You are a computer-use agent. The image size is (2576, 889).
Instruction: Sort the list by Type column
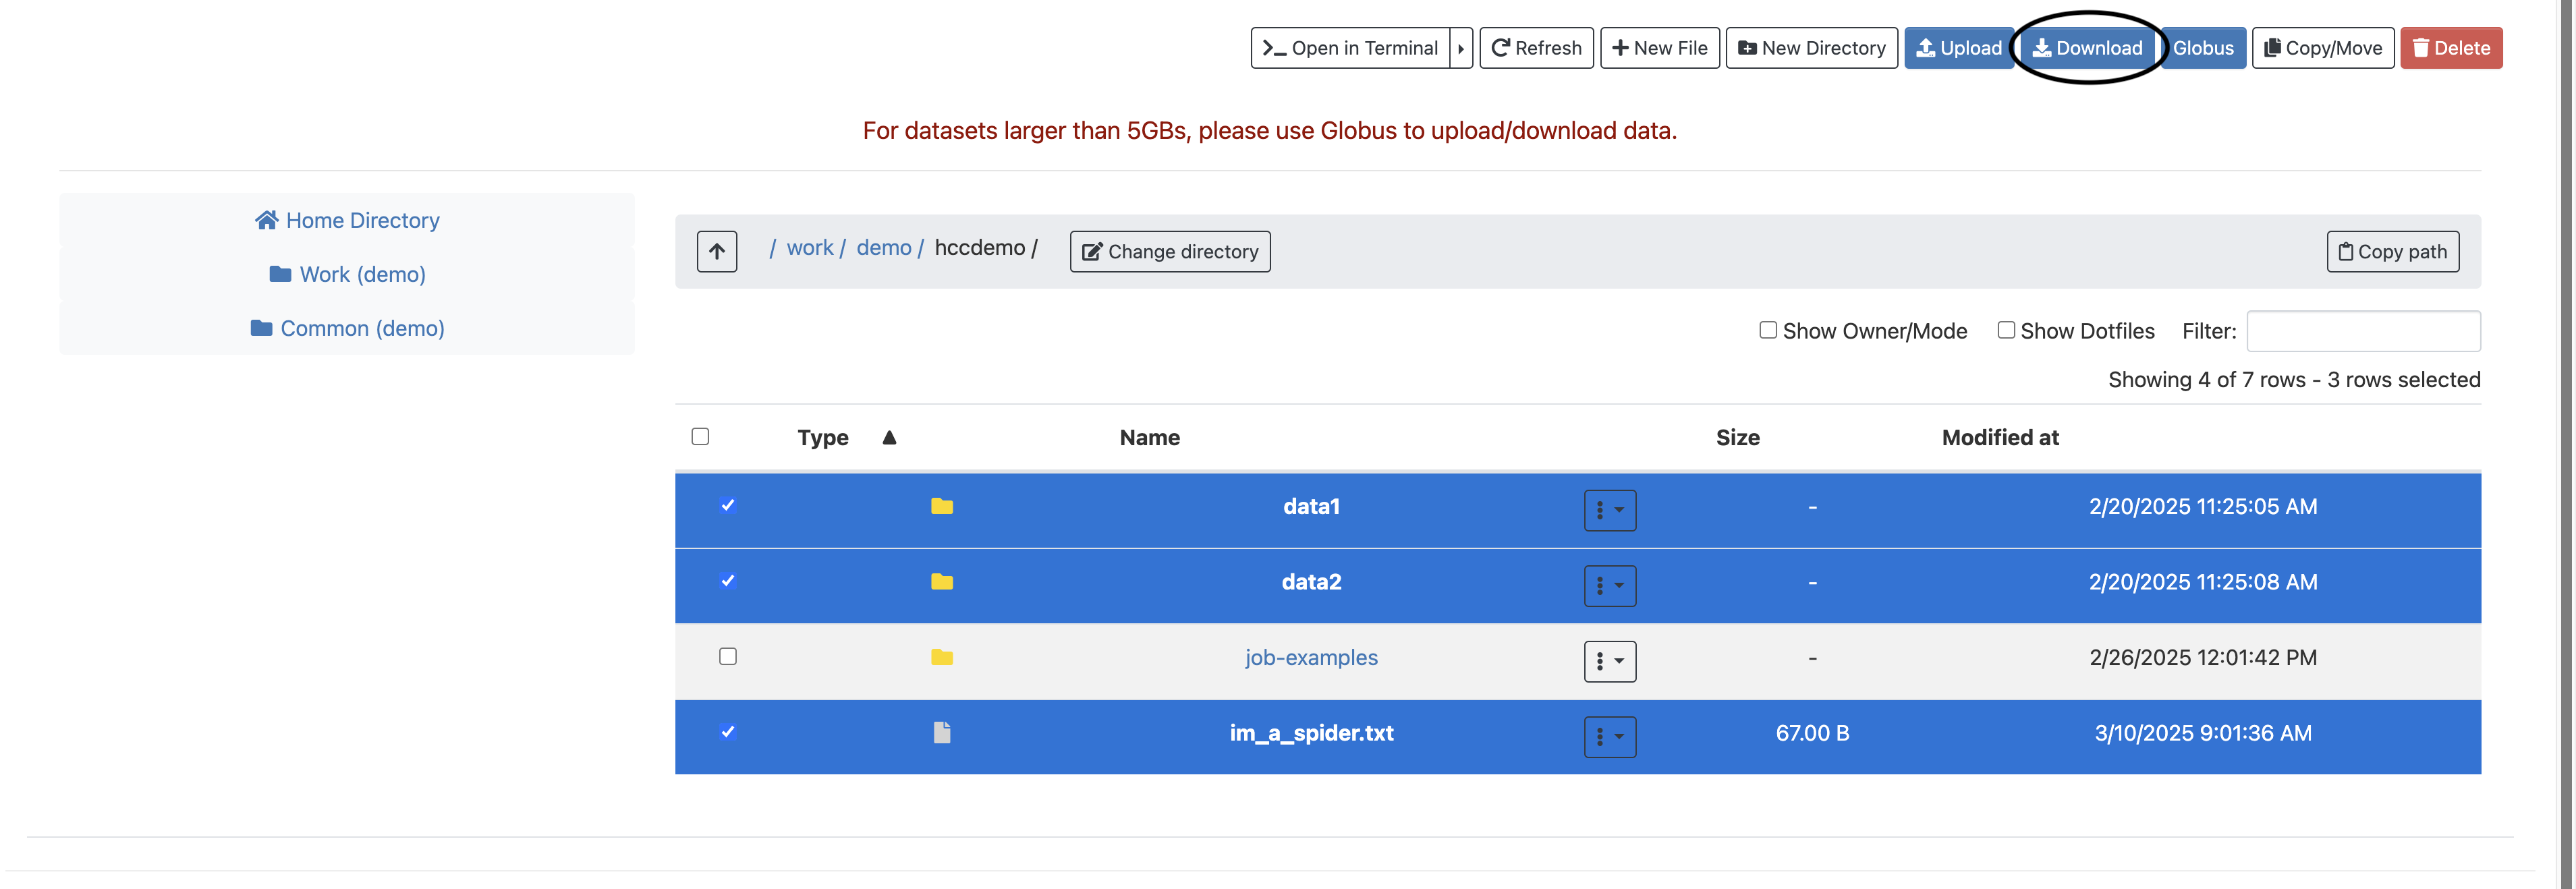coord(823,437)
